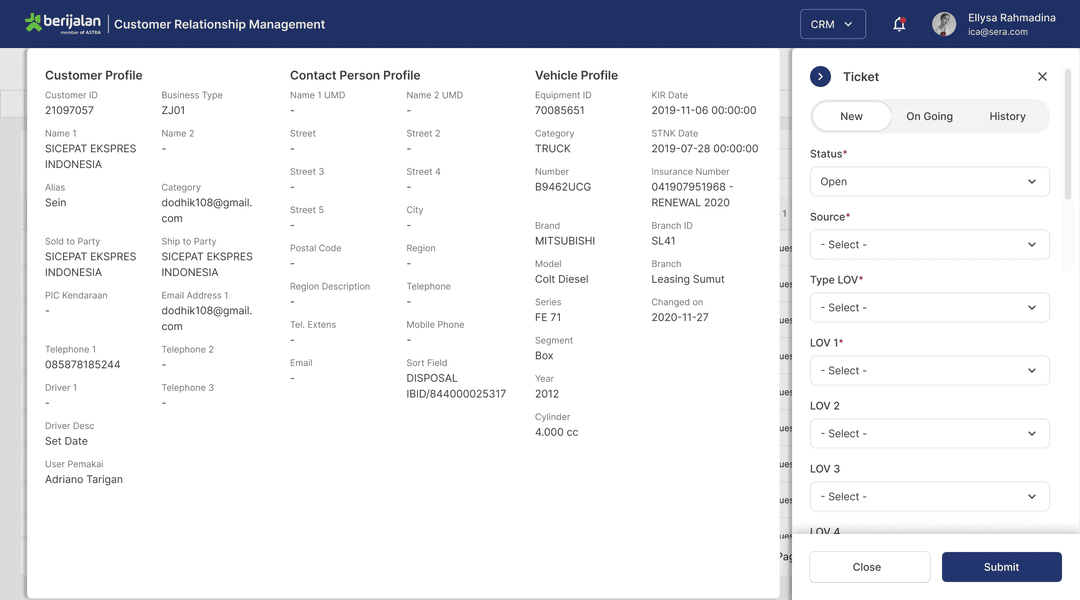Expand the Source dropdown

(x=929, y=245)
